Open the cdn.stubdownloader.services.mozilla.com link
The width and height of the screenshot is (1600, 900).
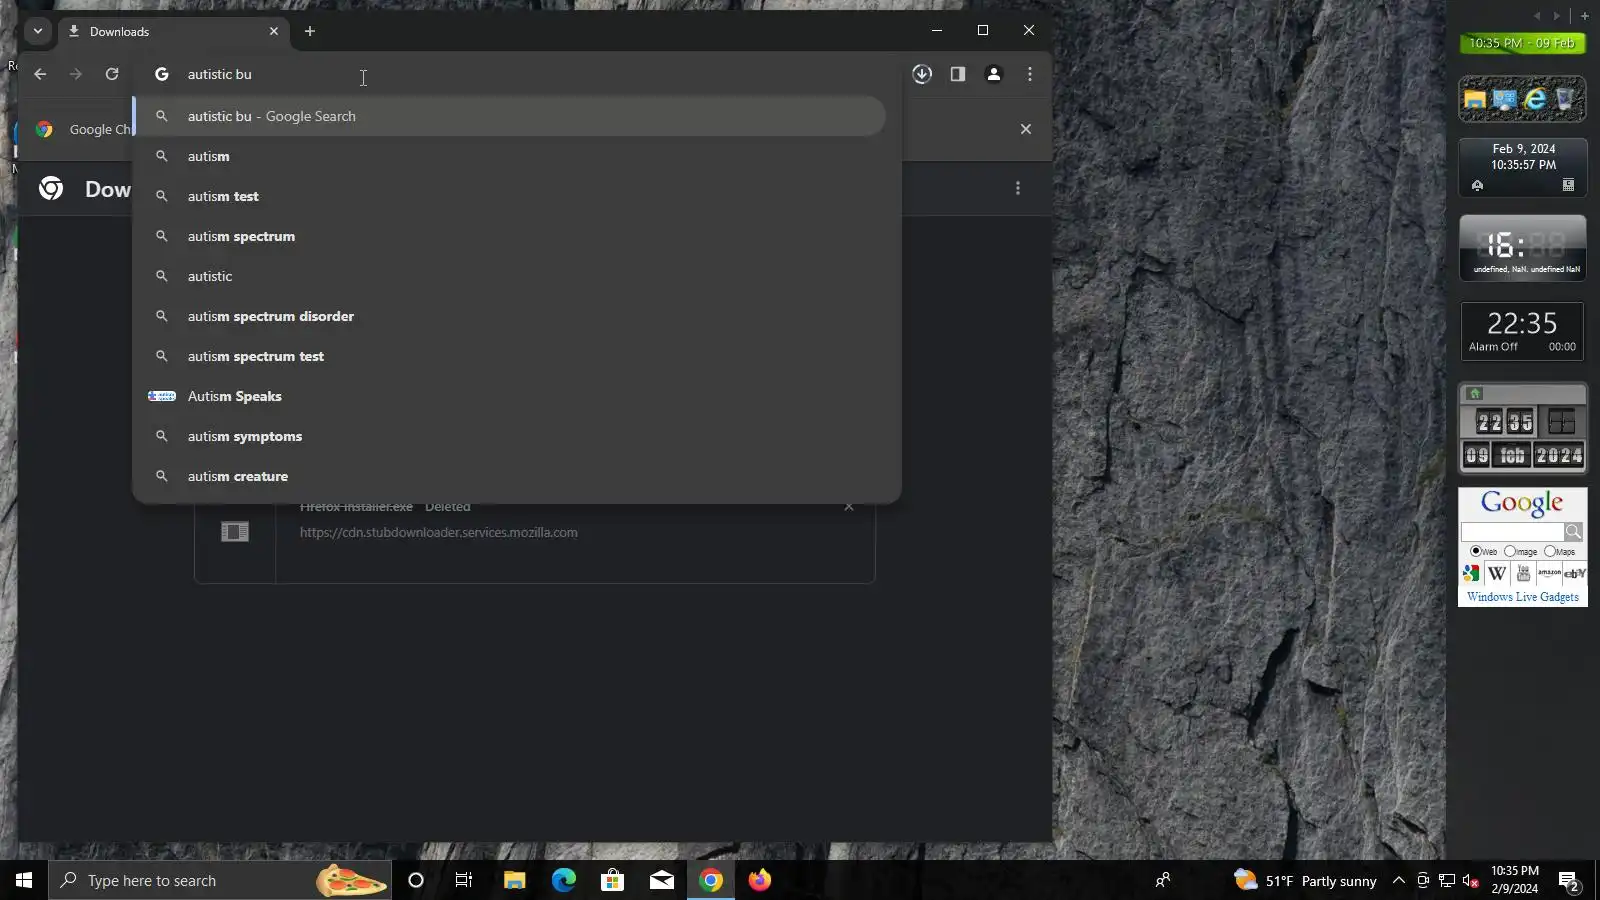point(438,532)
